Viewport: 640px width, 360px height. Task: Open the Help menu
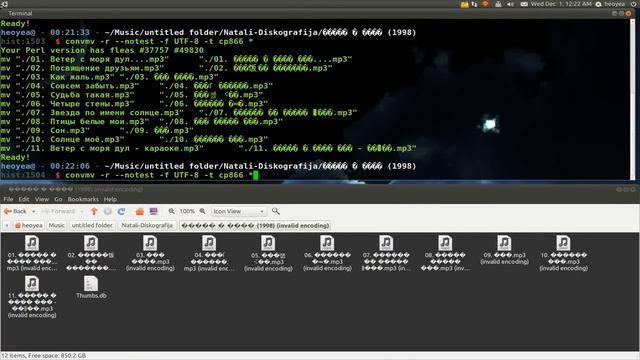point(110,199)
